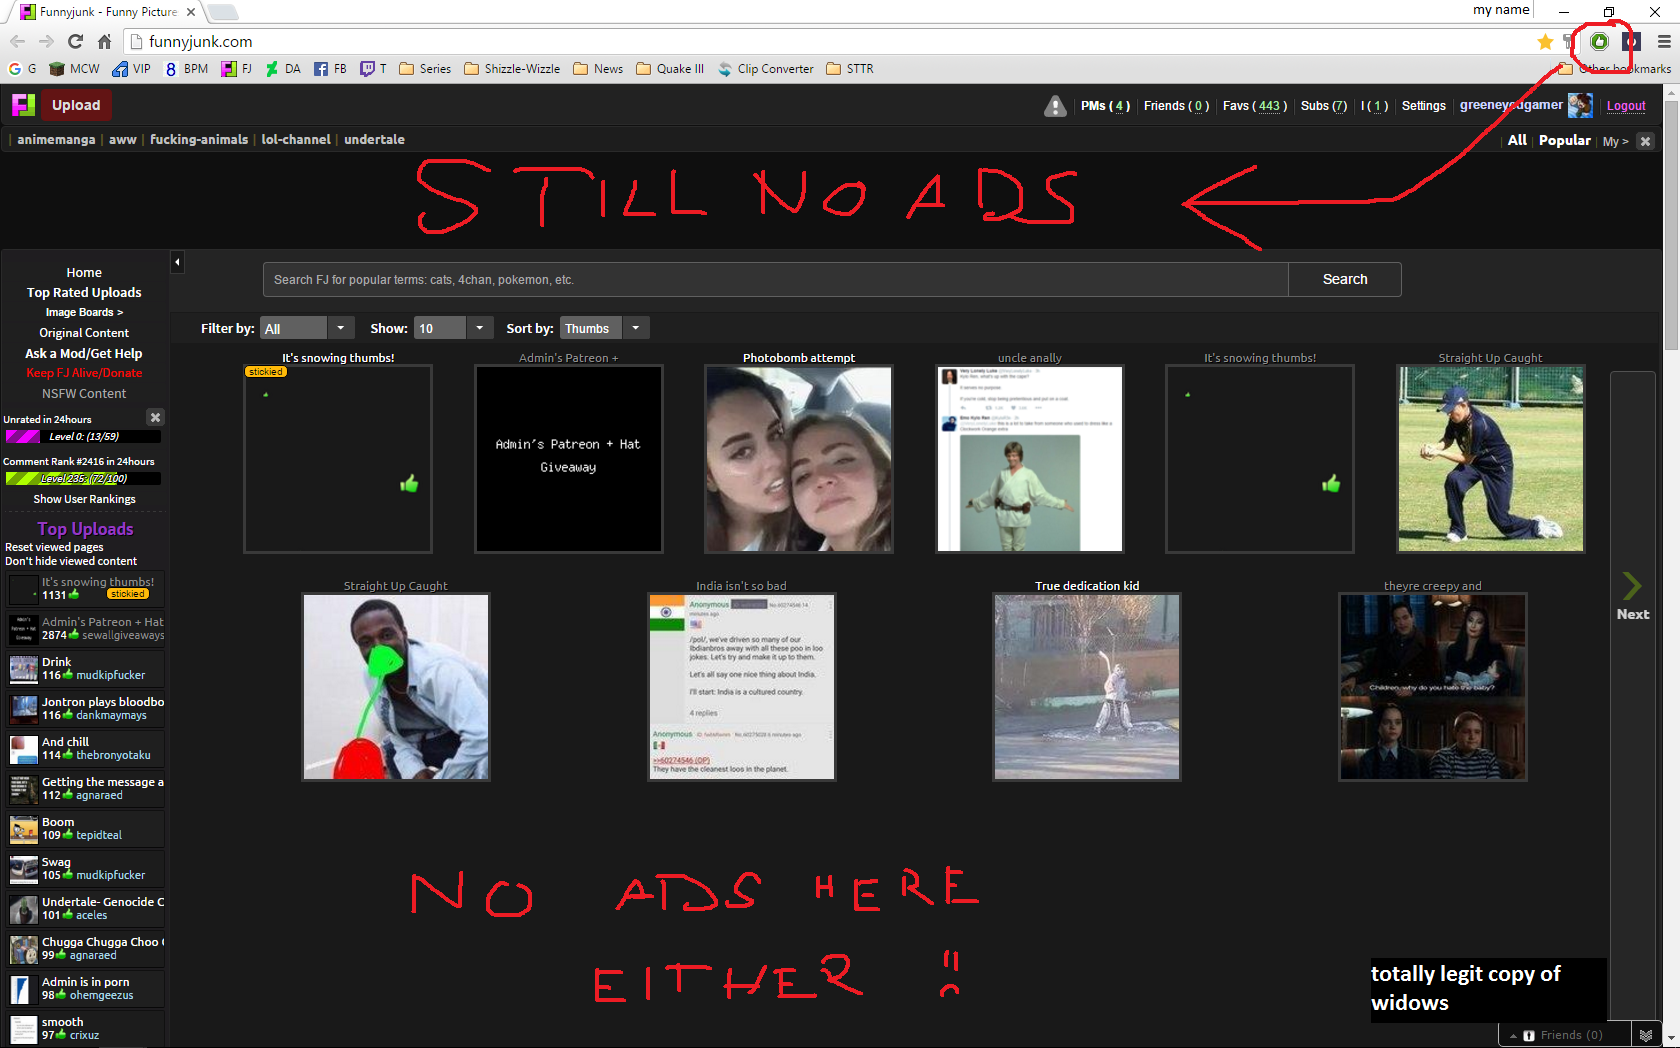Click the warning triangle alert icon
Image resolution: width=1680 pixels, height=1048 pixels.
point(1055,106)
